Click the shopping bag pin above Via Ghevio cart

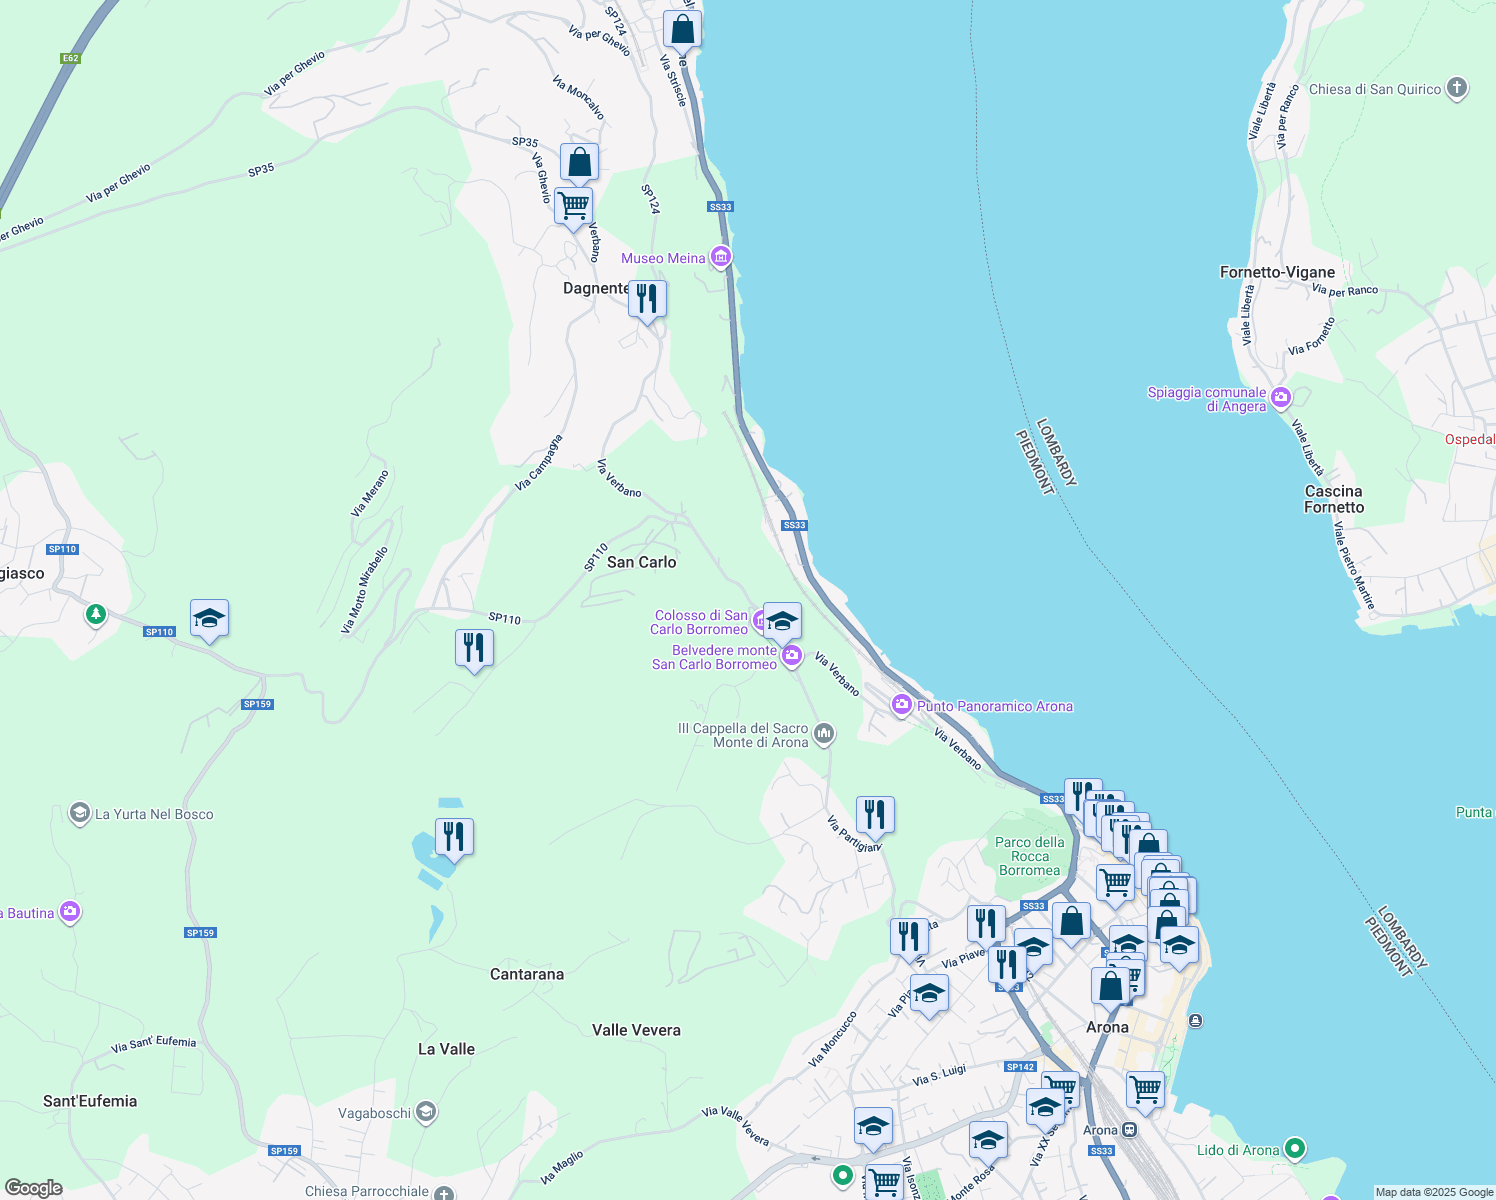579,163
